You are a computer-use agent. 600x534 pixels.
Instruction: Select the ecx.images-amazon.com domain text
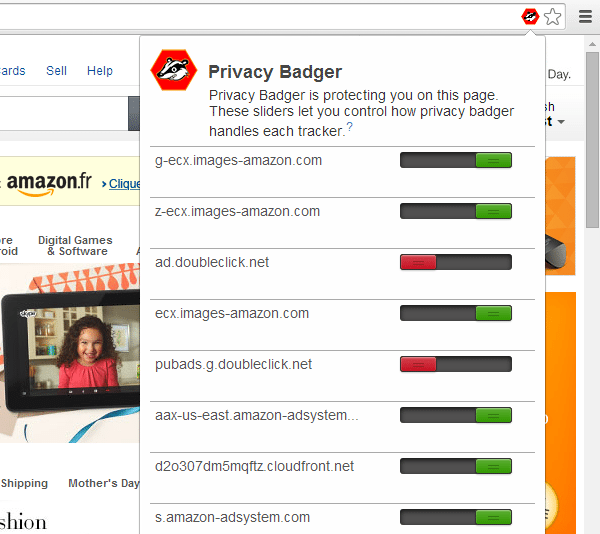(232, 314)
